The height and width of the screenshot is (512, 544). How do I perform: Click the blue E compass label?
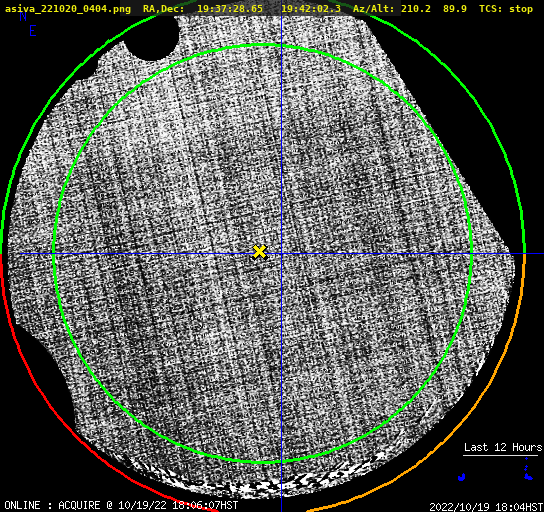(x=33, y=31)
